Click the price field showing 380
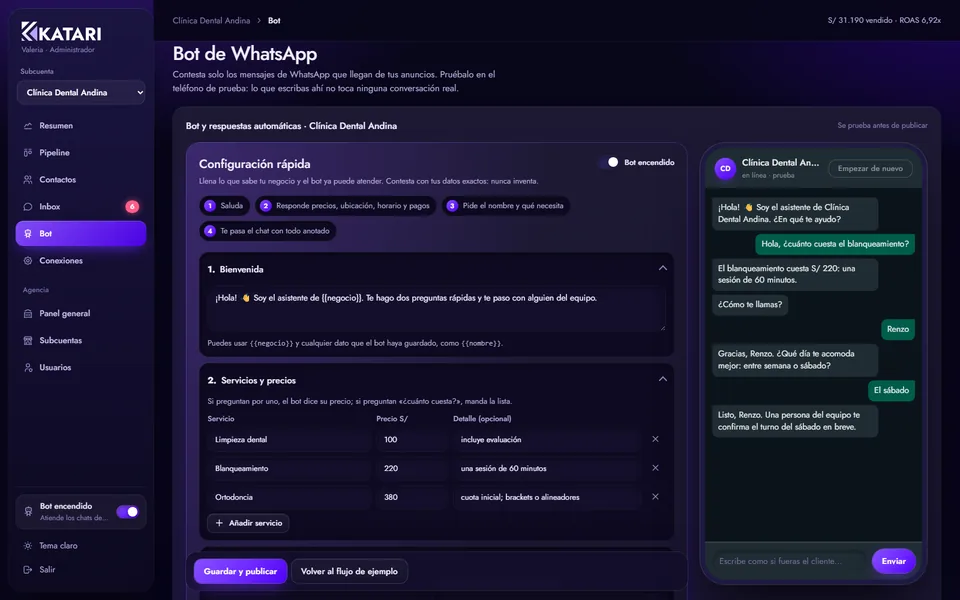This screenshot has width=960, height=600. 411,497
